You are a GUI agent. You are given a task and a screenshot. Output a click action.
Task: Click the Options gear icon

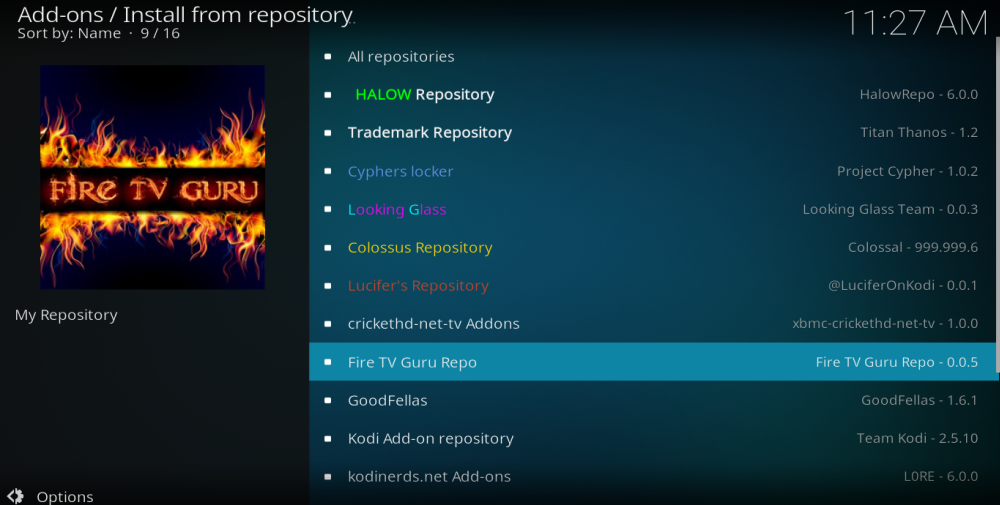click(15, 496)
